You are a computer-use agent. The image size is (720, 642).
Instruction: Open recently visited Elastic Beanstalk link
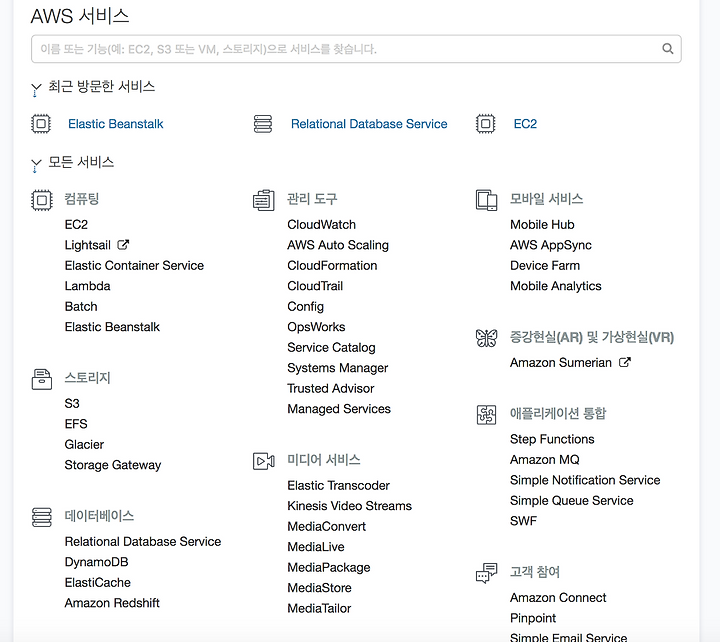[x=116, y=124]
